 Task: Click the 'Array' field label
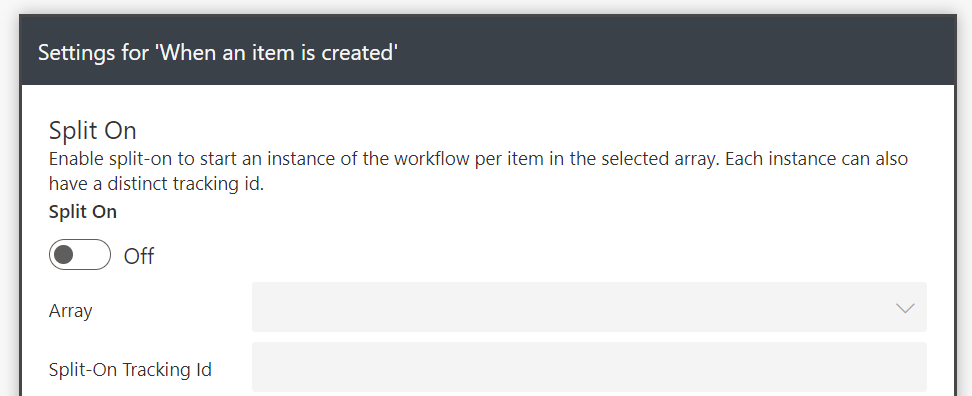click(x=71, y=310)
